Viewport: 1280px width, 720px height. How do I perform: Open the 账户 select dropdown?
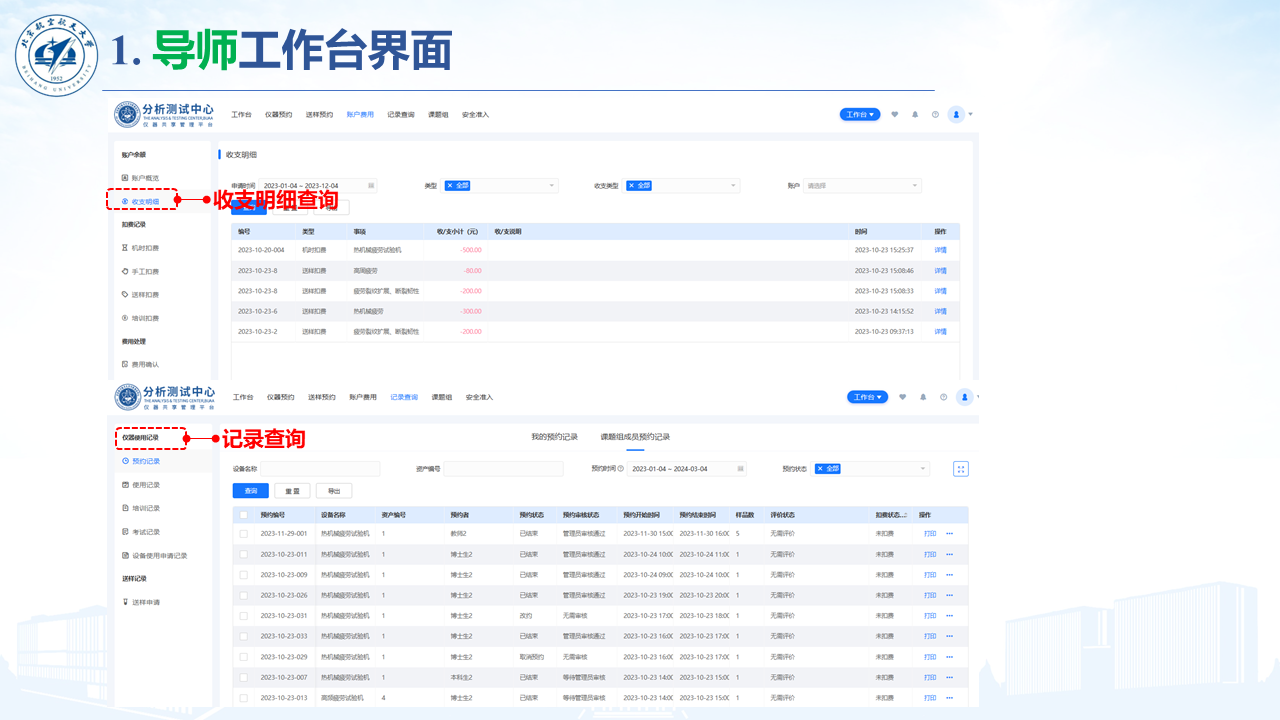click(x=862, y=186)
